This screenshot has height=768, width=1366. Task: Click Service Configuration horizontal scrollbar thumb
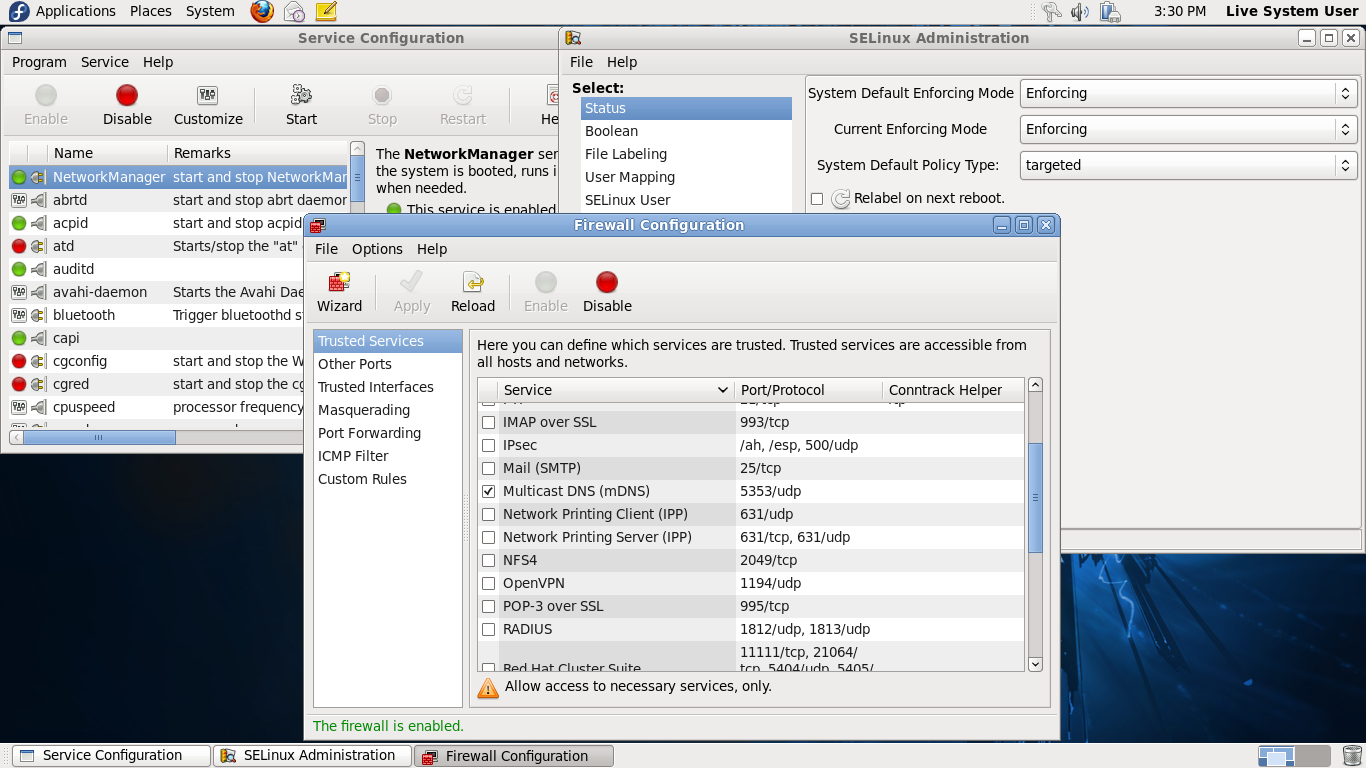(99, 437)
